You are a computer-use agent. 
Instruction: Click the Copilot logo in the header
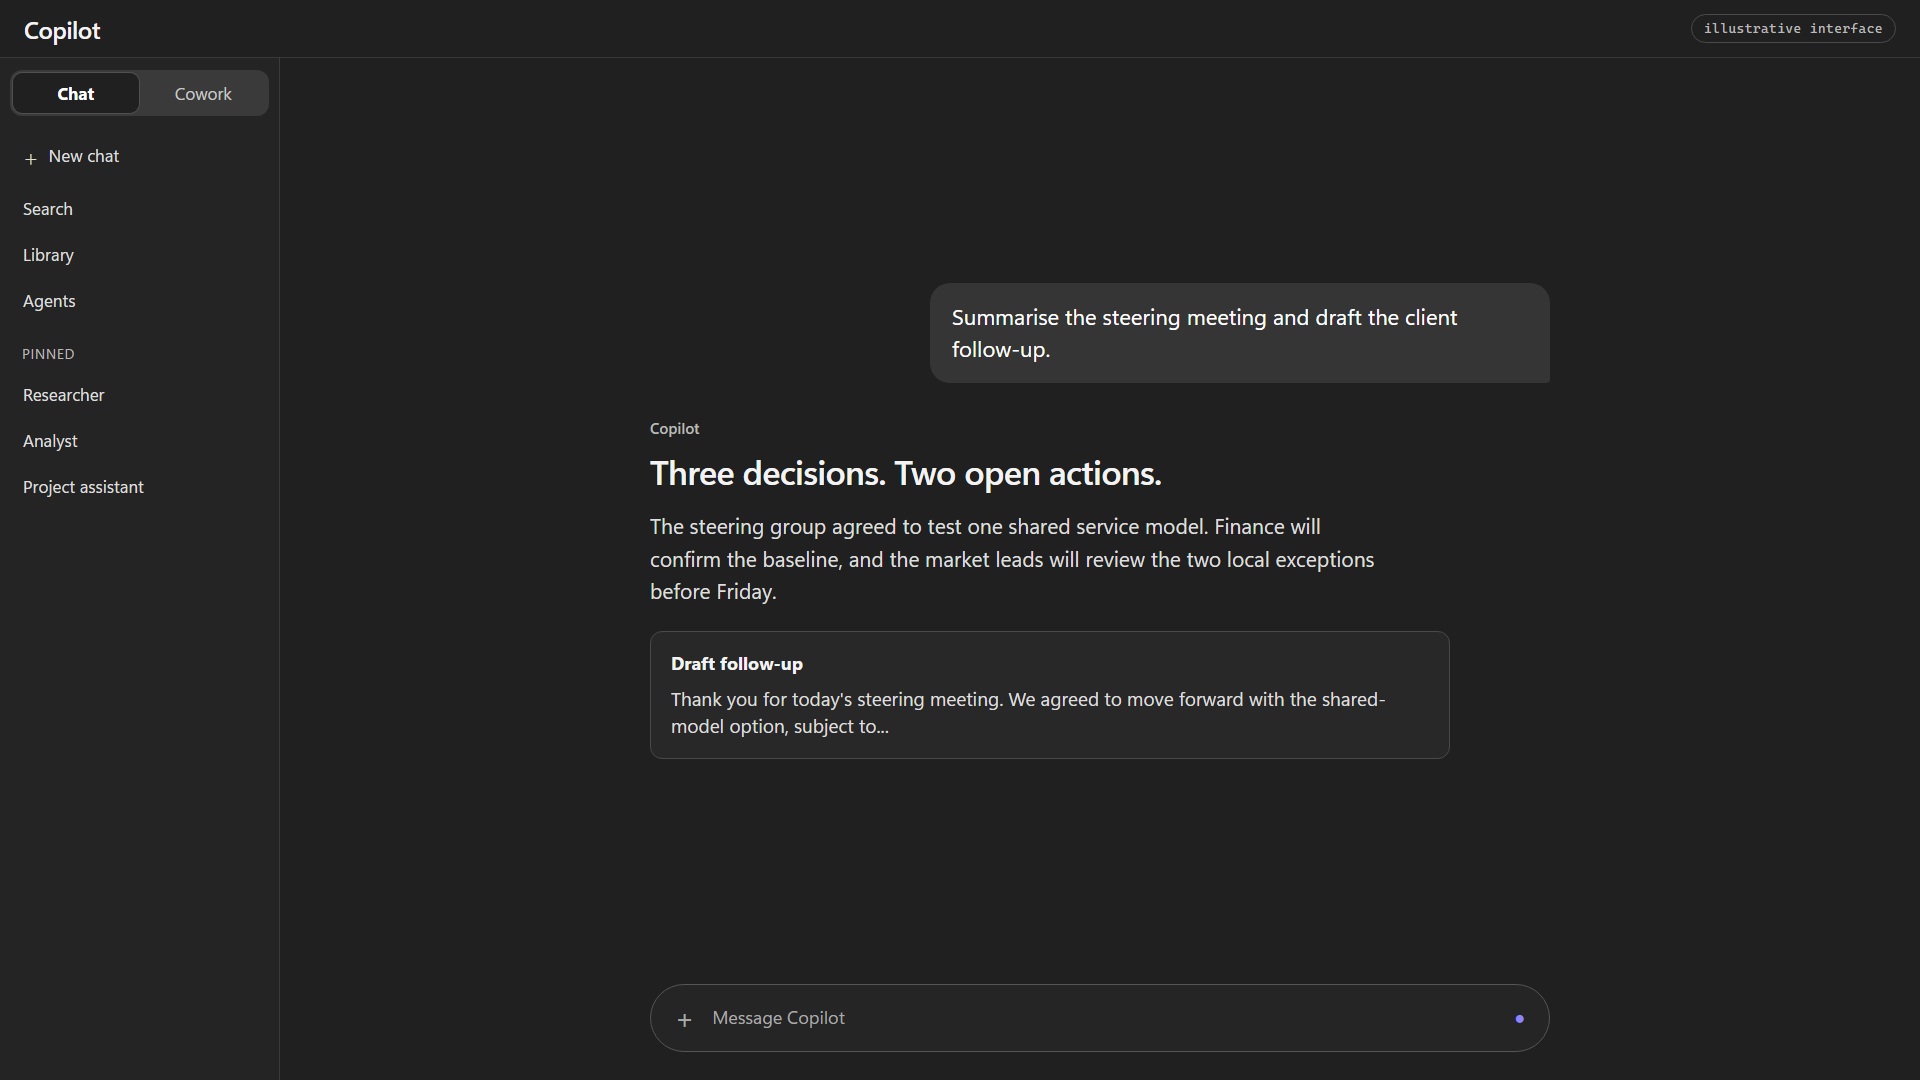click(x=62, y=30)
